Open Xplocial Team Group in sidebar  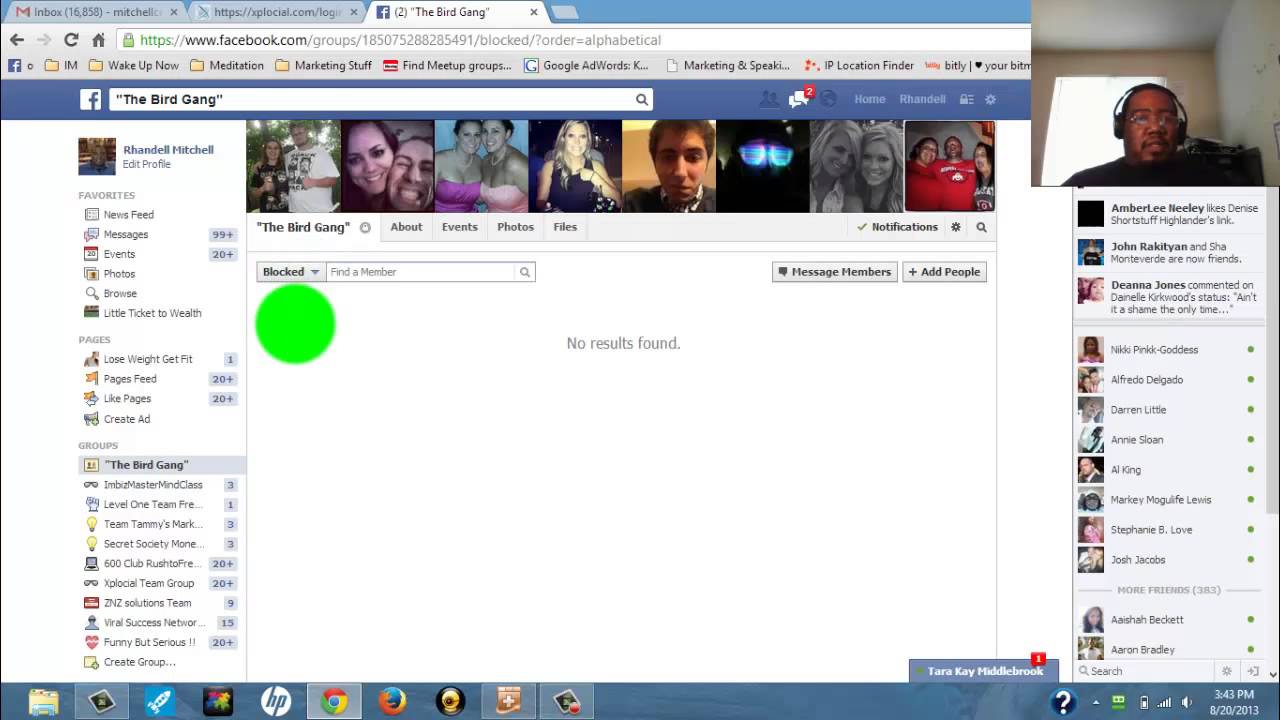click(149, 583)
